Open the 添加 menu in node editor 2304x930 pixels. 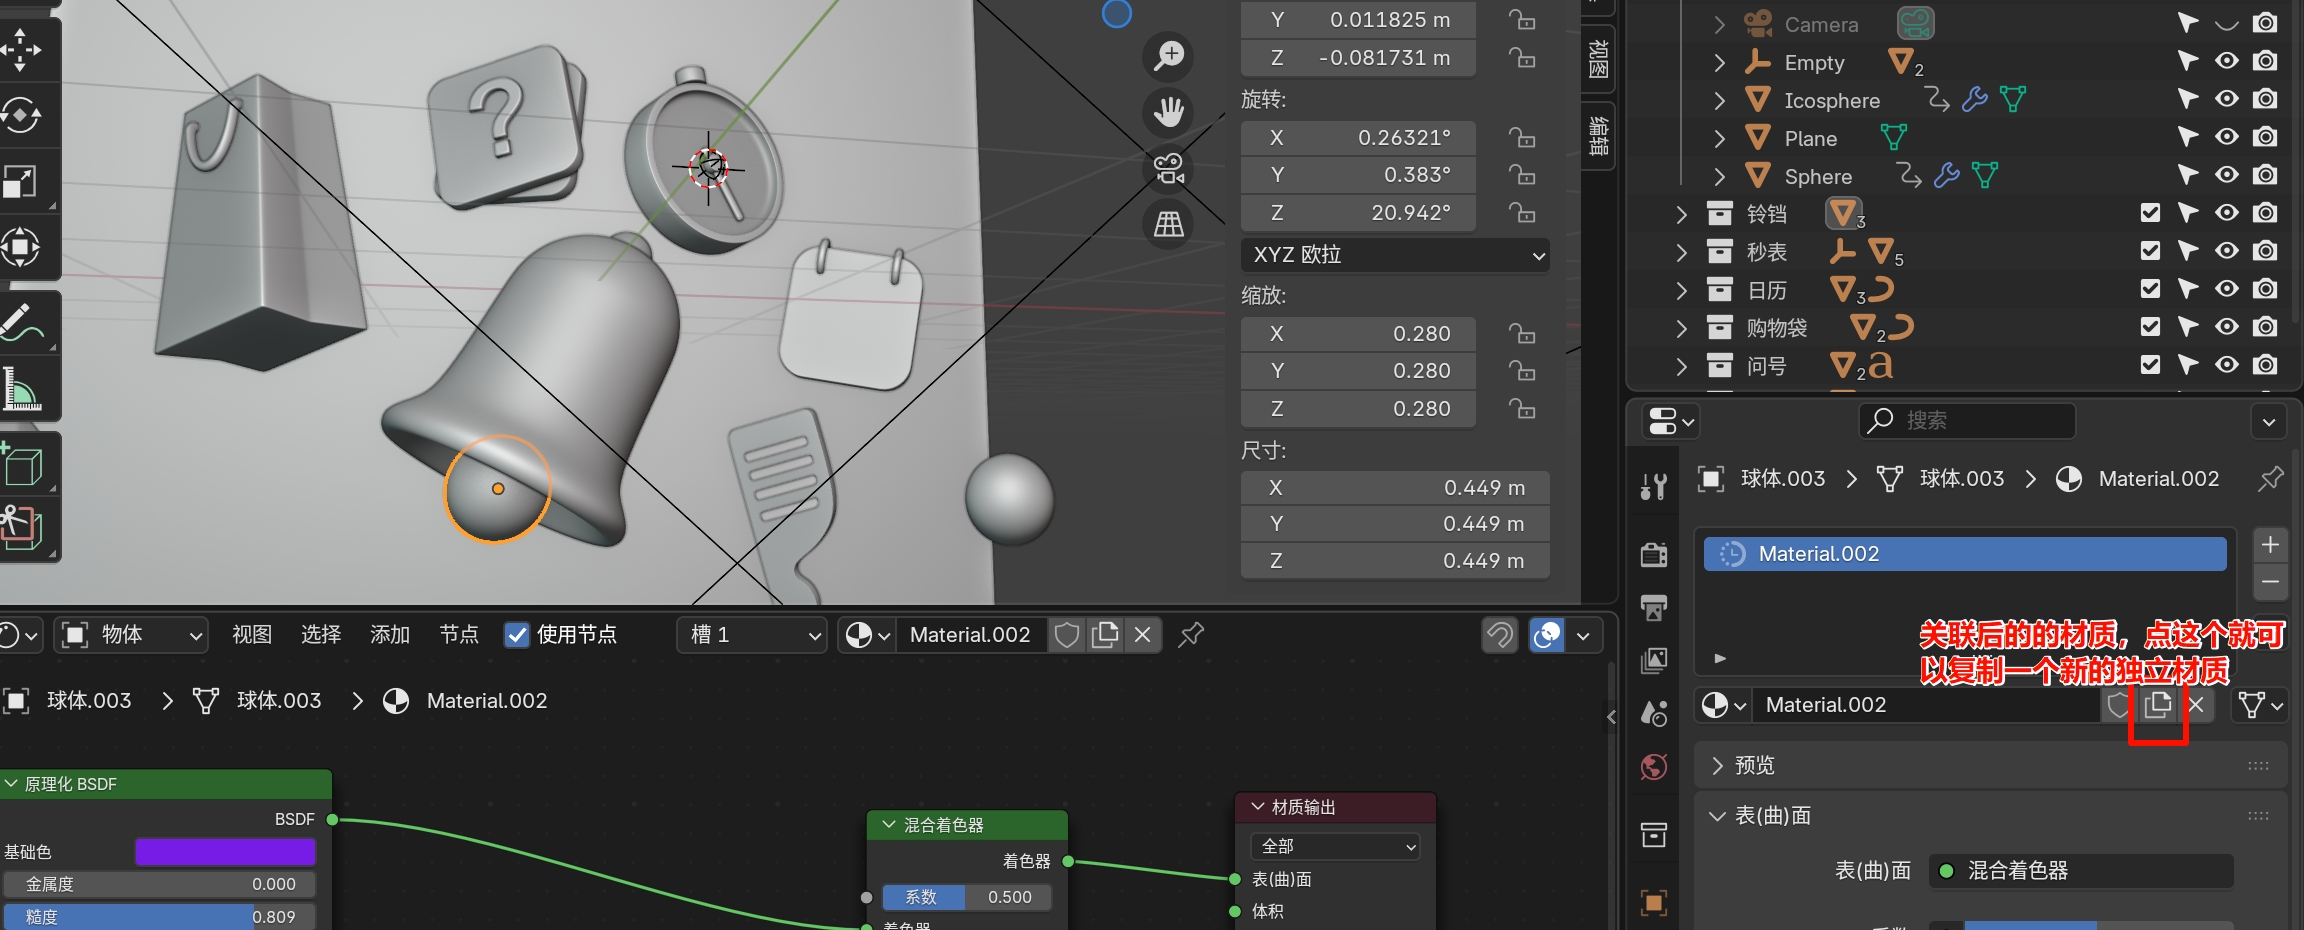390,635
